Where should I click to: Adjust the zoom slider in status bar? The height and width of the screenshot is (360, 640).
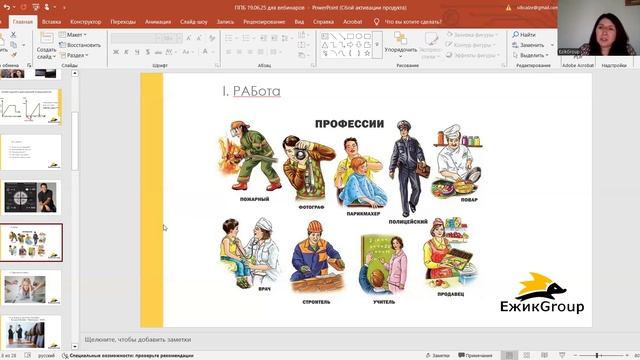pos(597,356)
